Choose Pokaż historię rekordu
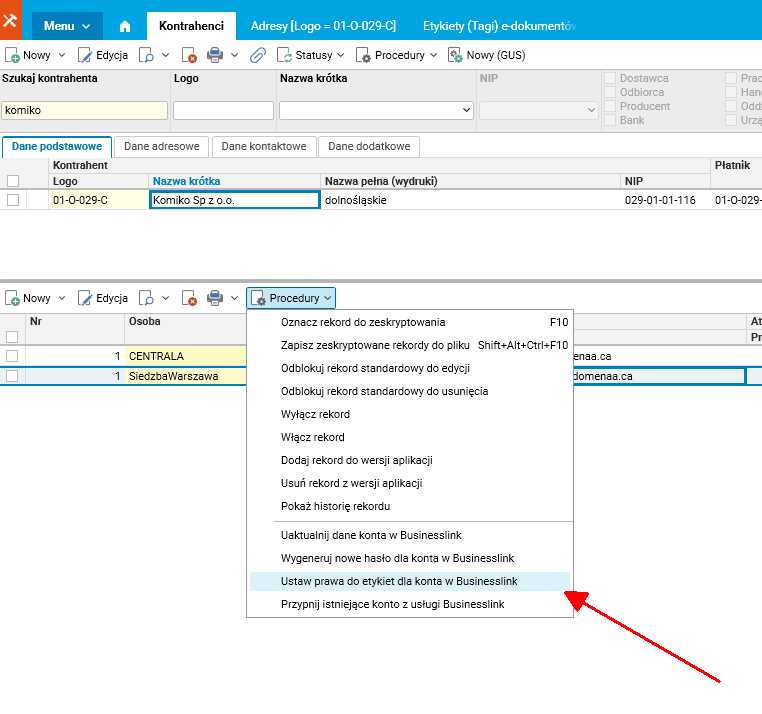Image resolution: width=762 pixels, height=714 pixels. point(410,506)
